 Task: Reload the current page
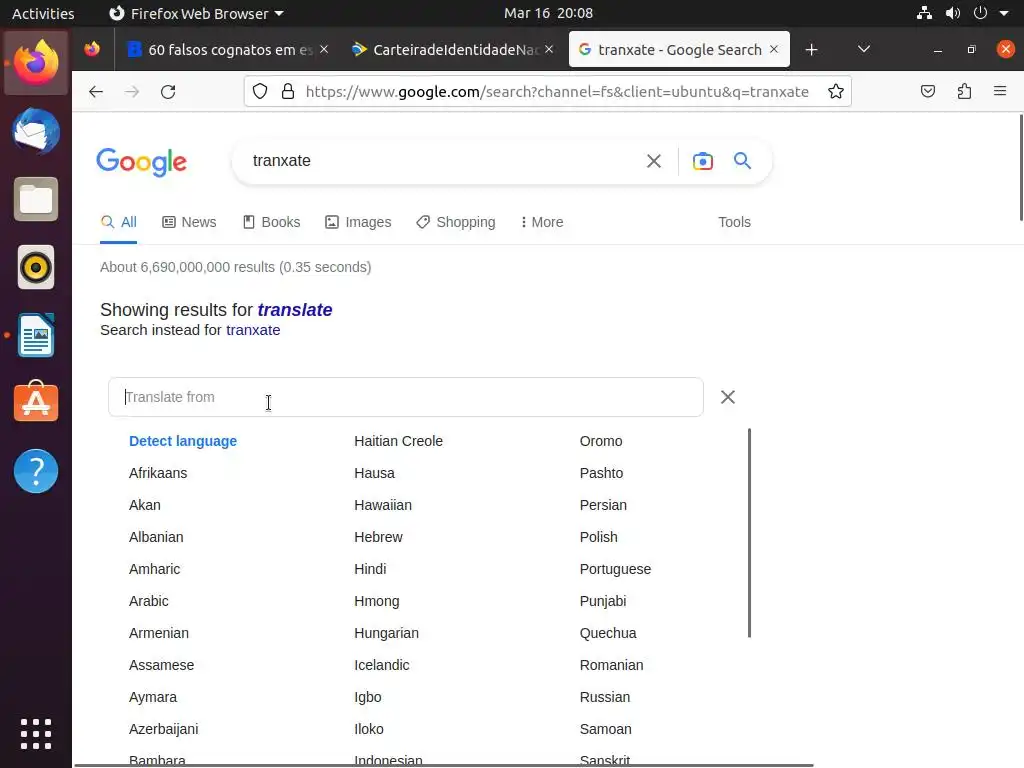point(168,91)
